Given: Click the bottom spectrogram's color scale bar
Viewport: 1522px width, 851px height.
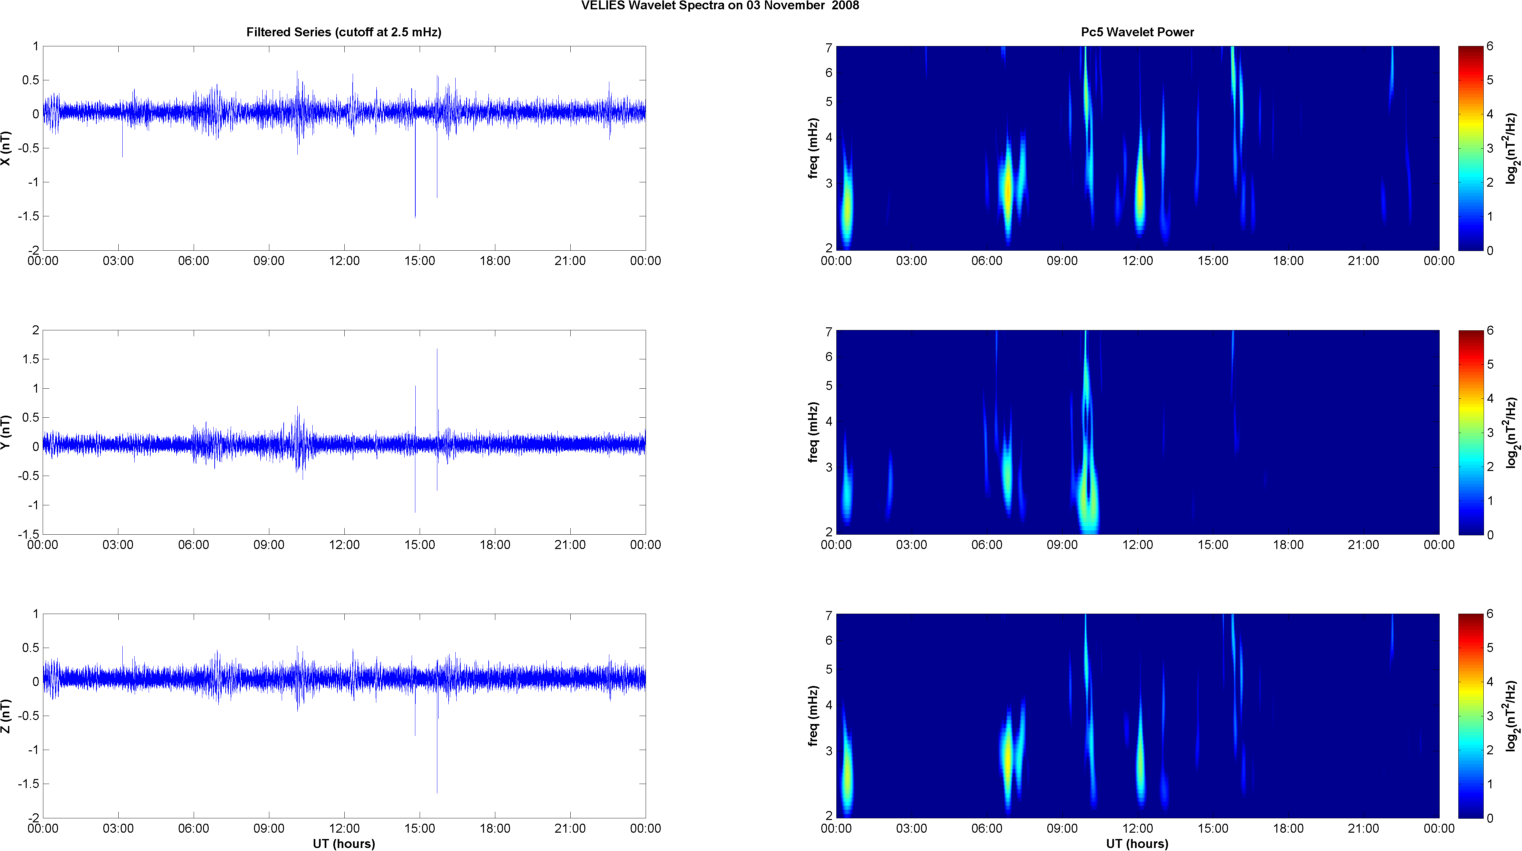Looking at the screenshot, I should tap(1470, 716).
